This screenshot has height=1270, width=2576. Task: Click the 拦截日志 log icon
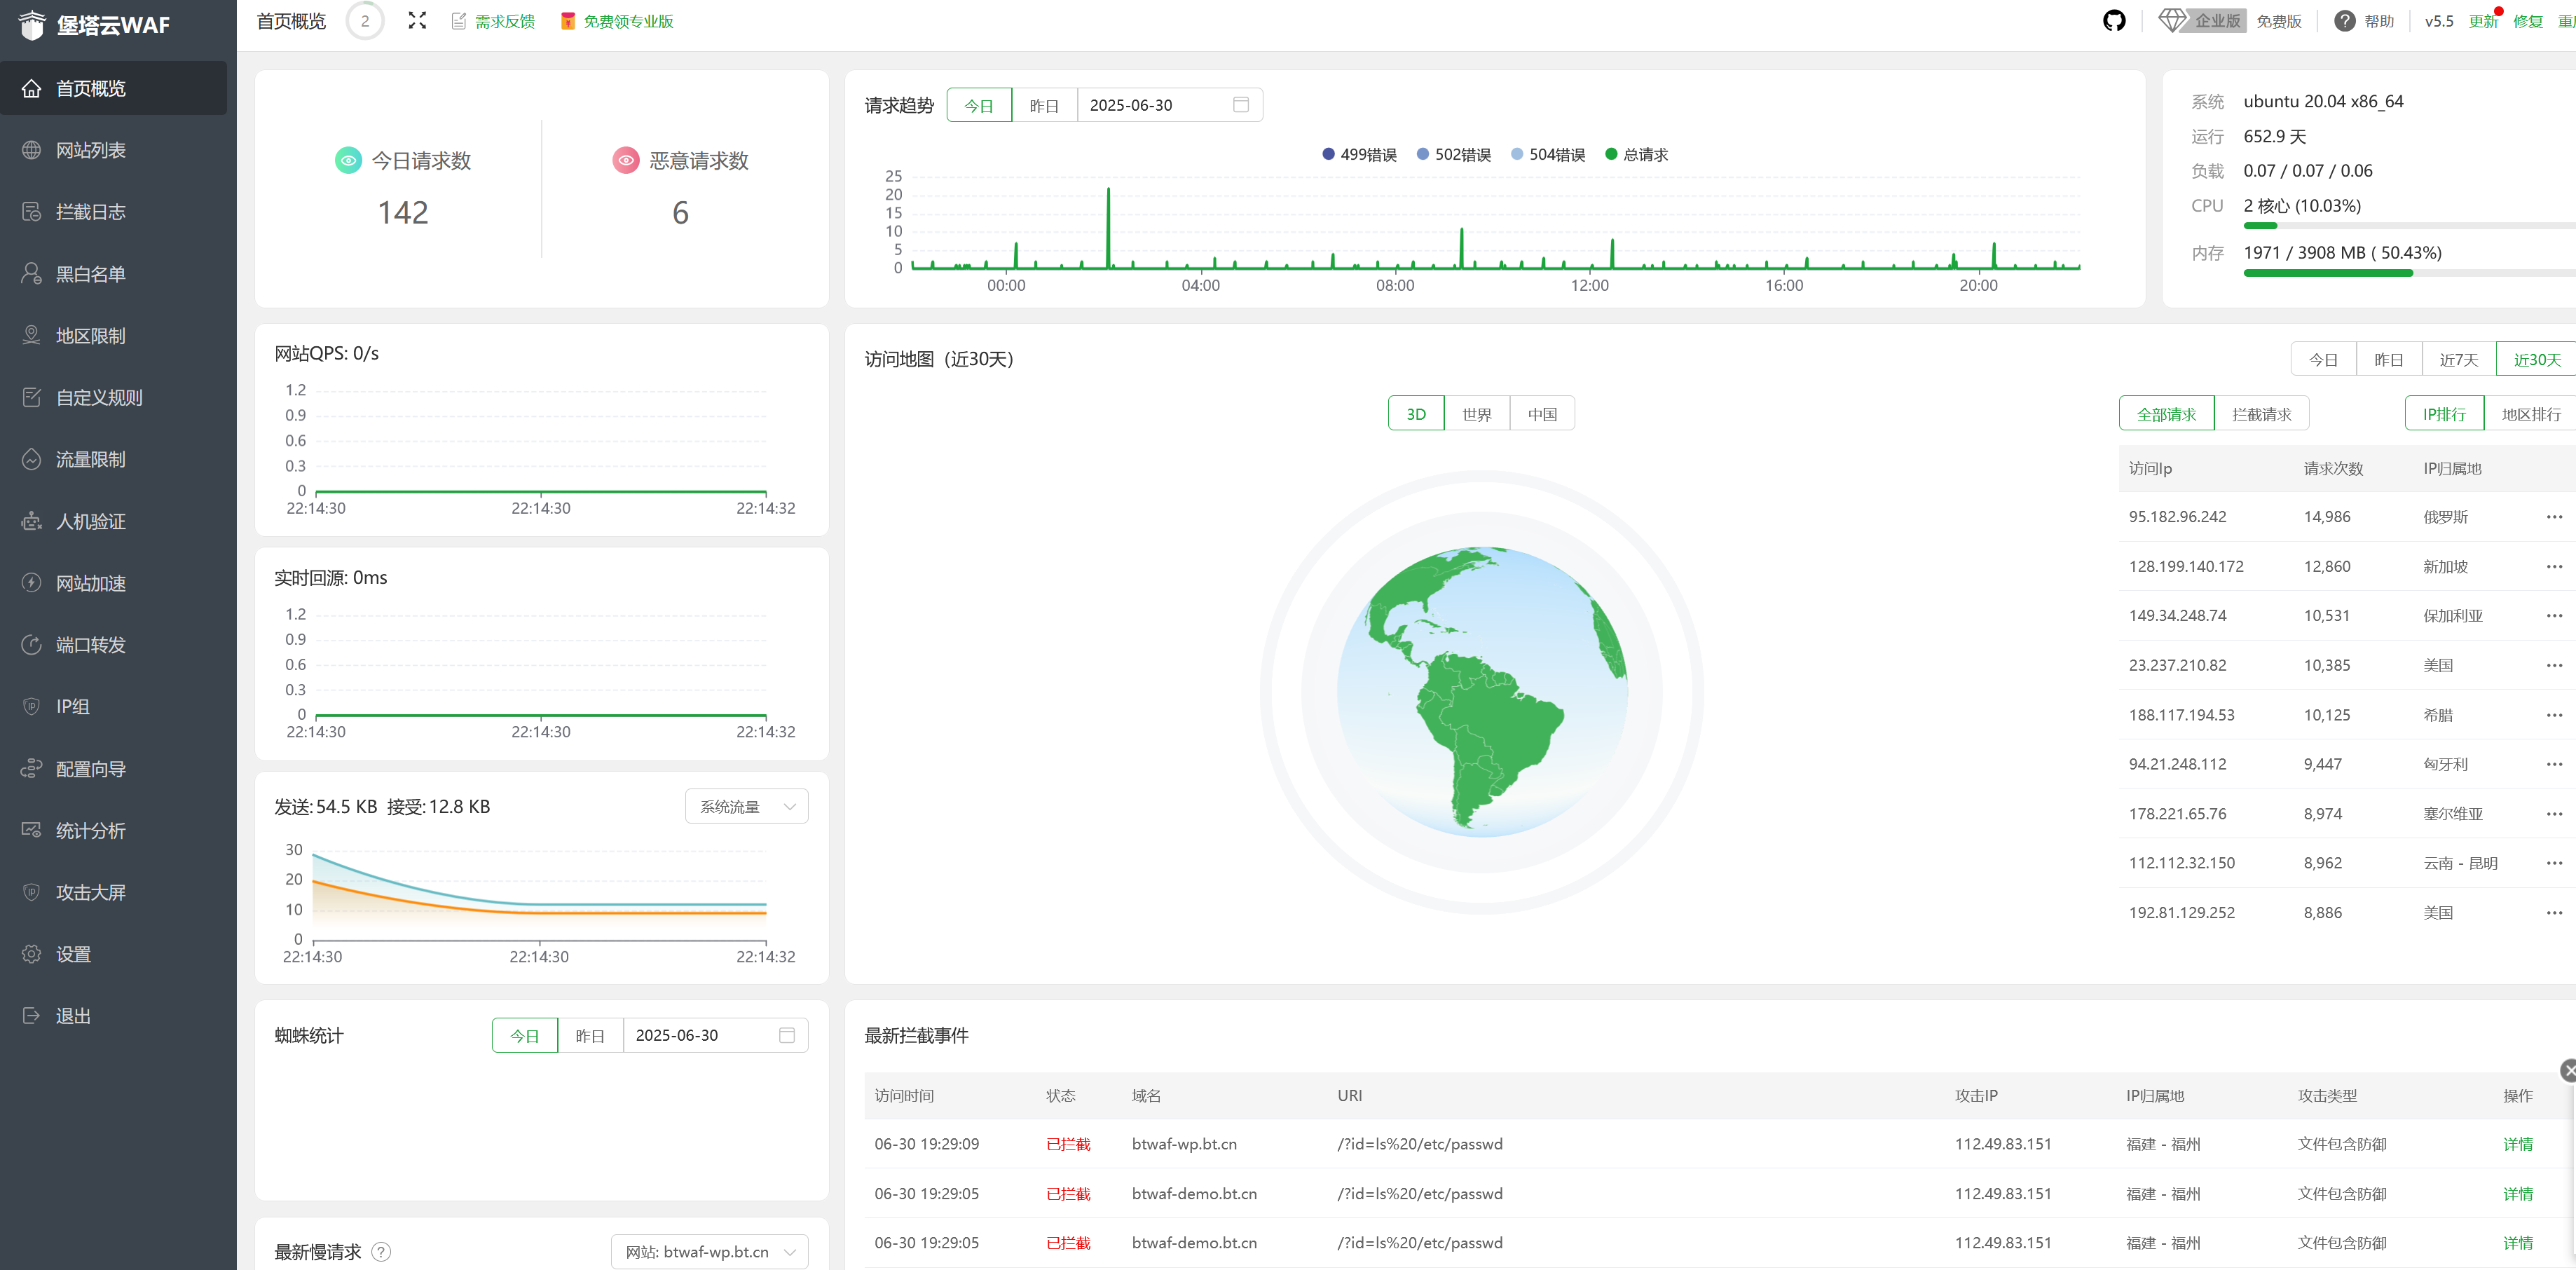(32, 212)
